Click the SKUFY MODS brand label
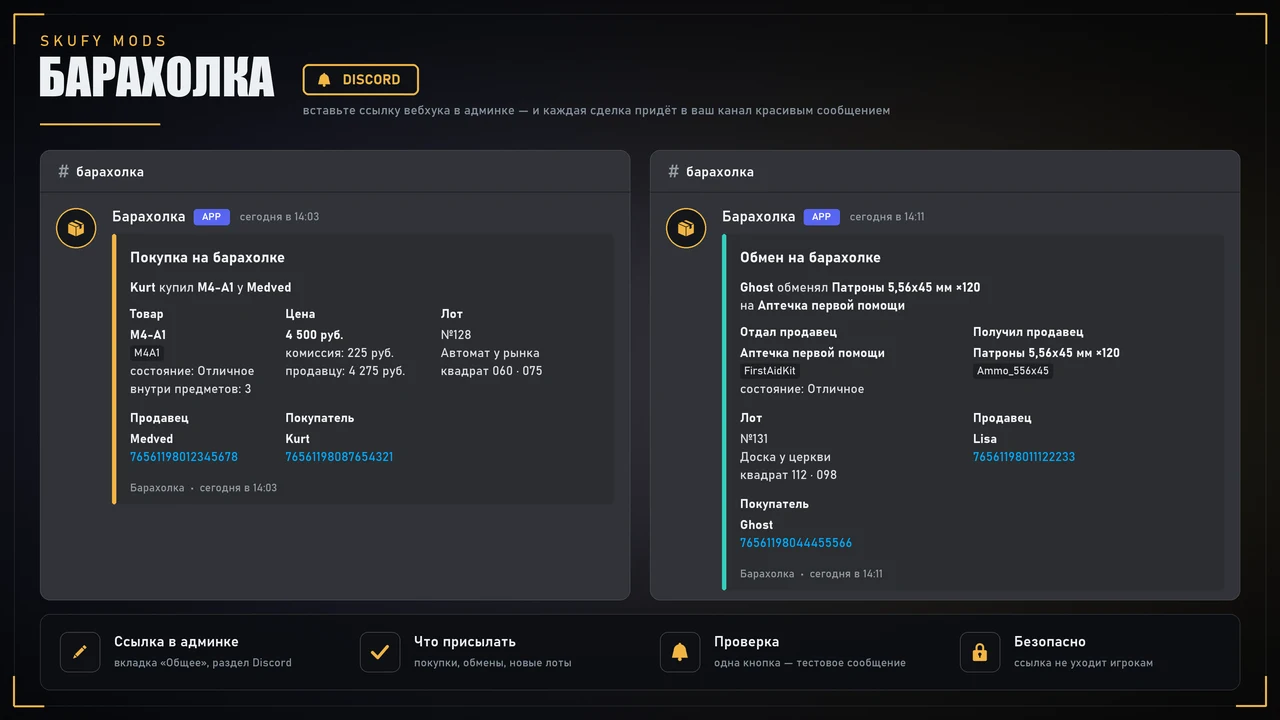 point(104,41)
